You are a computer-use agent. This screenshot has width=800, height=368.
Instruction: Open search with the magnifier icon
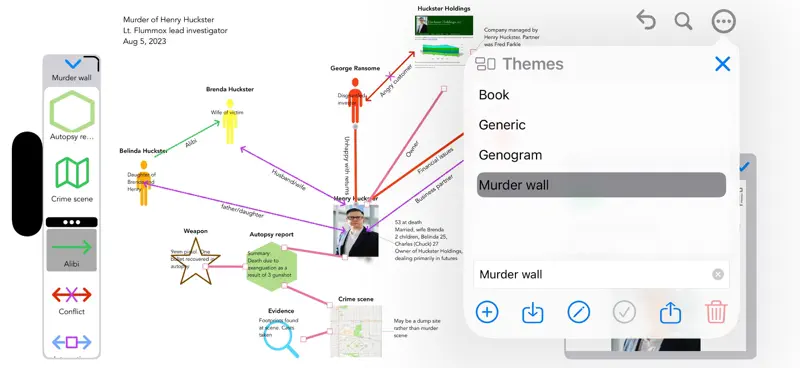[683, 21]
